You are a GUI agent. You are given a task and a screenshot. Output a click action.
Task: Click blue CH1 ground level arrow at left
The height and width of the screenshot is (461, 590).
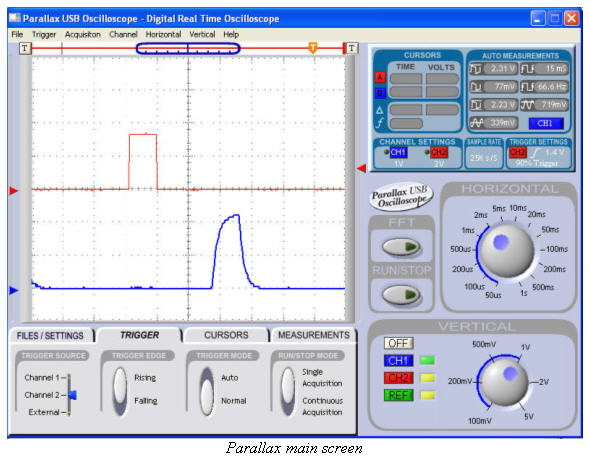pos(14,290)
